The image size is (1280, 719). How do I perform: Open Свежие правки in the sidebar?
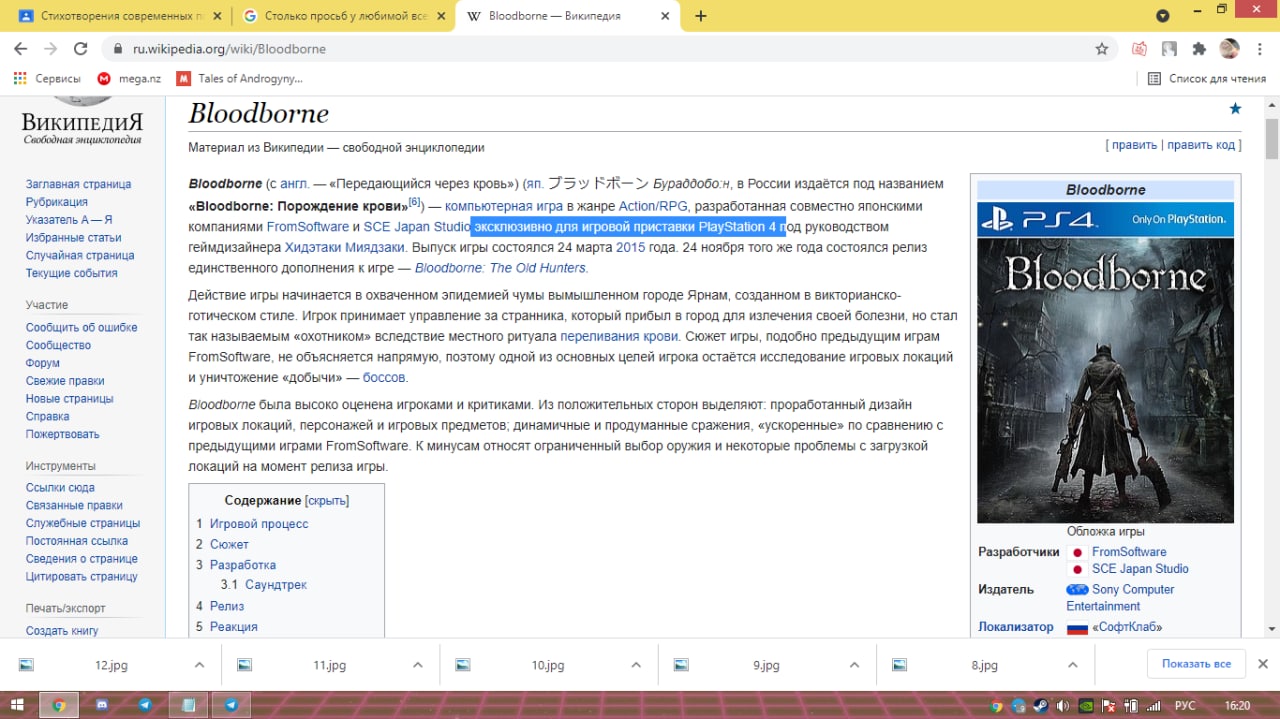point(65,381)
